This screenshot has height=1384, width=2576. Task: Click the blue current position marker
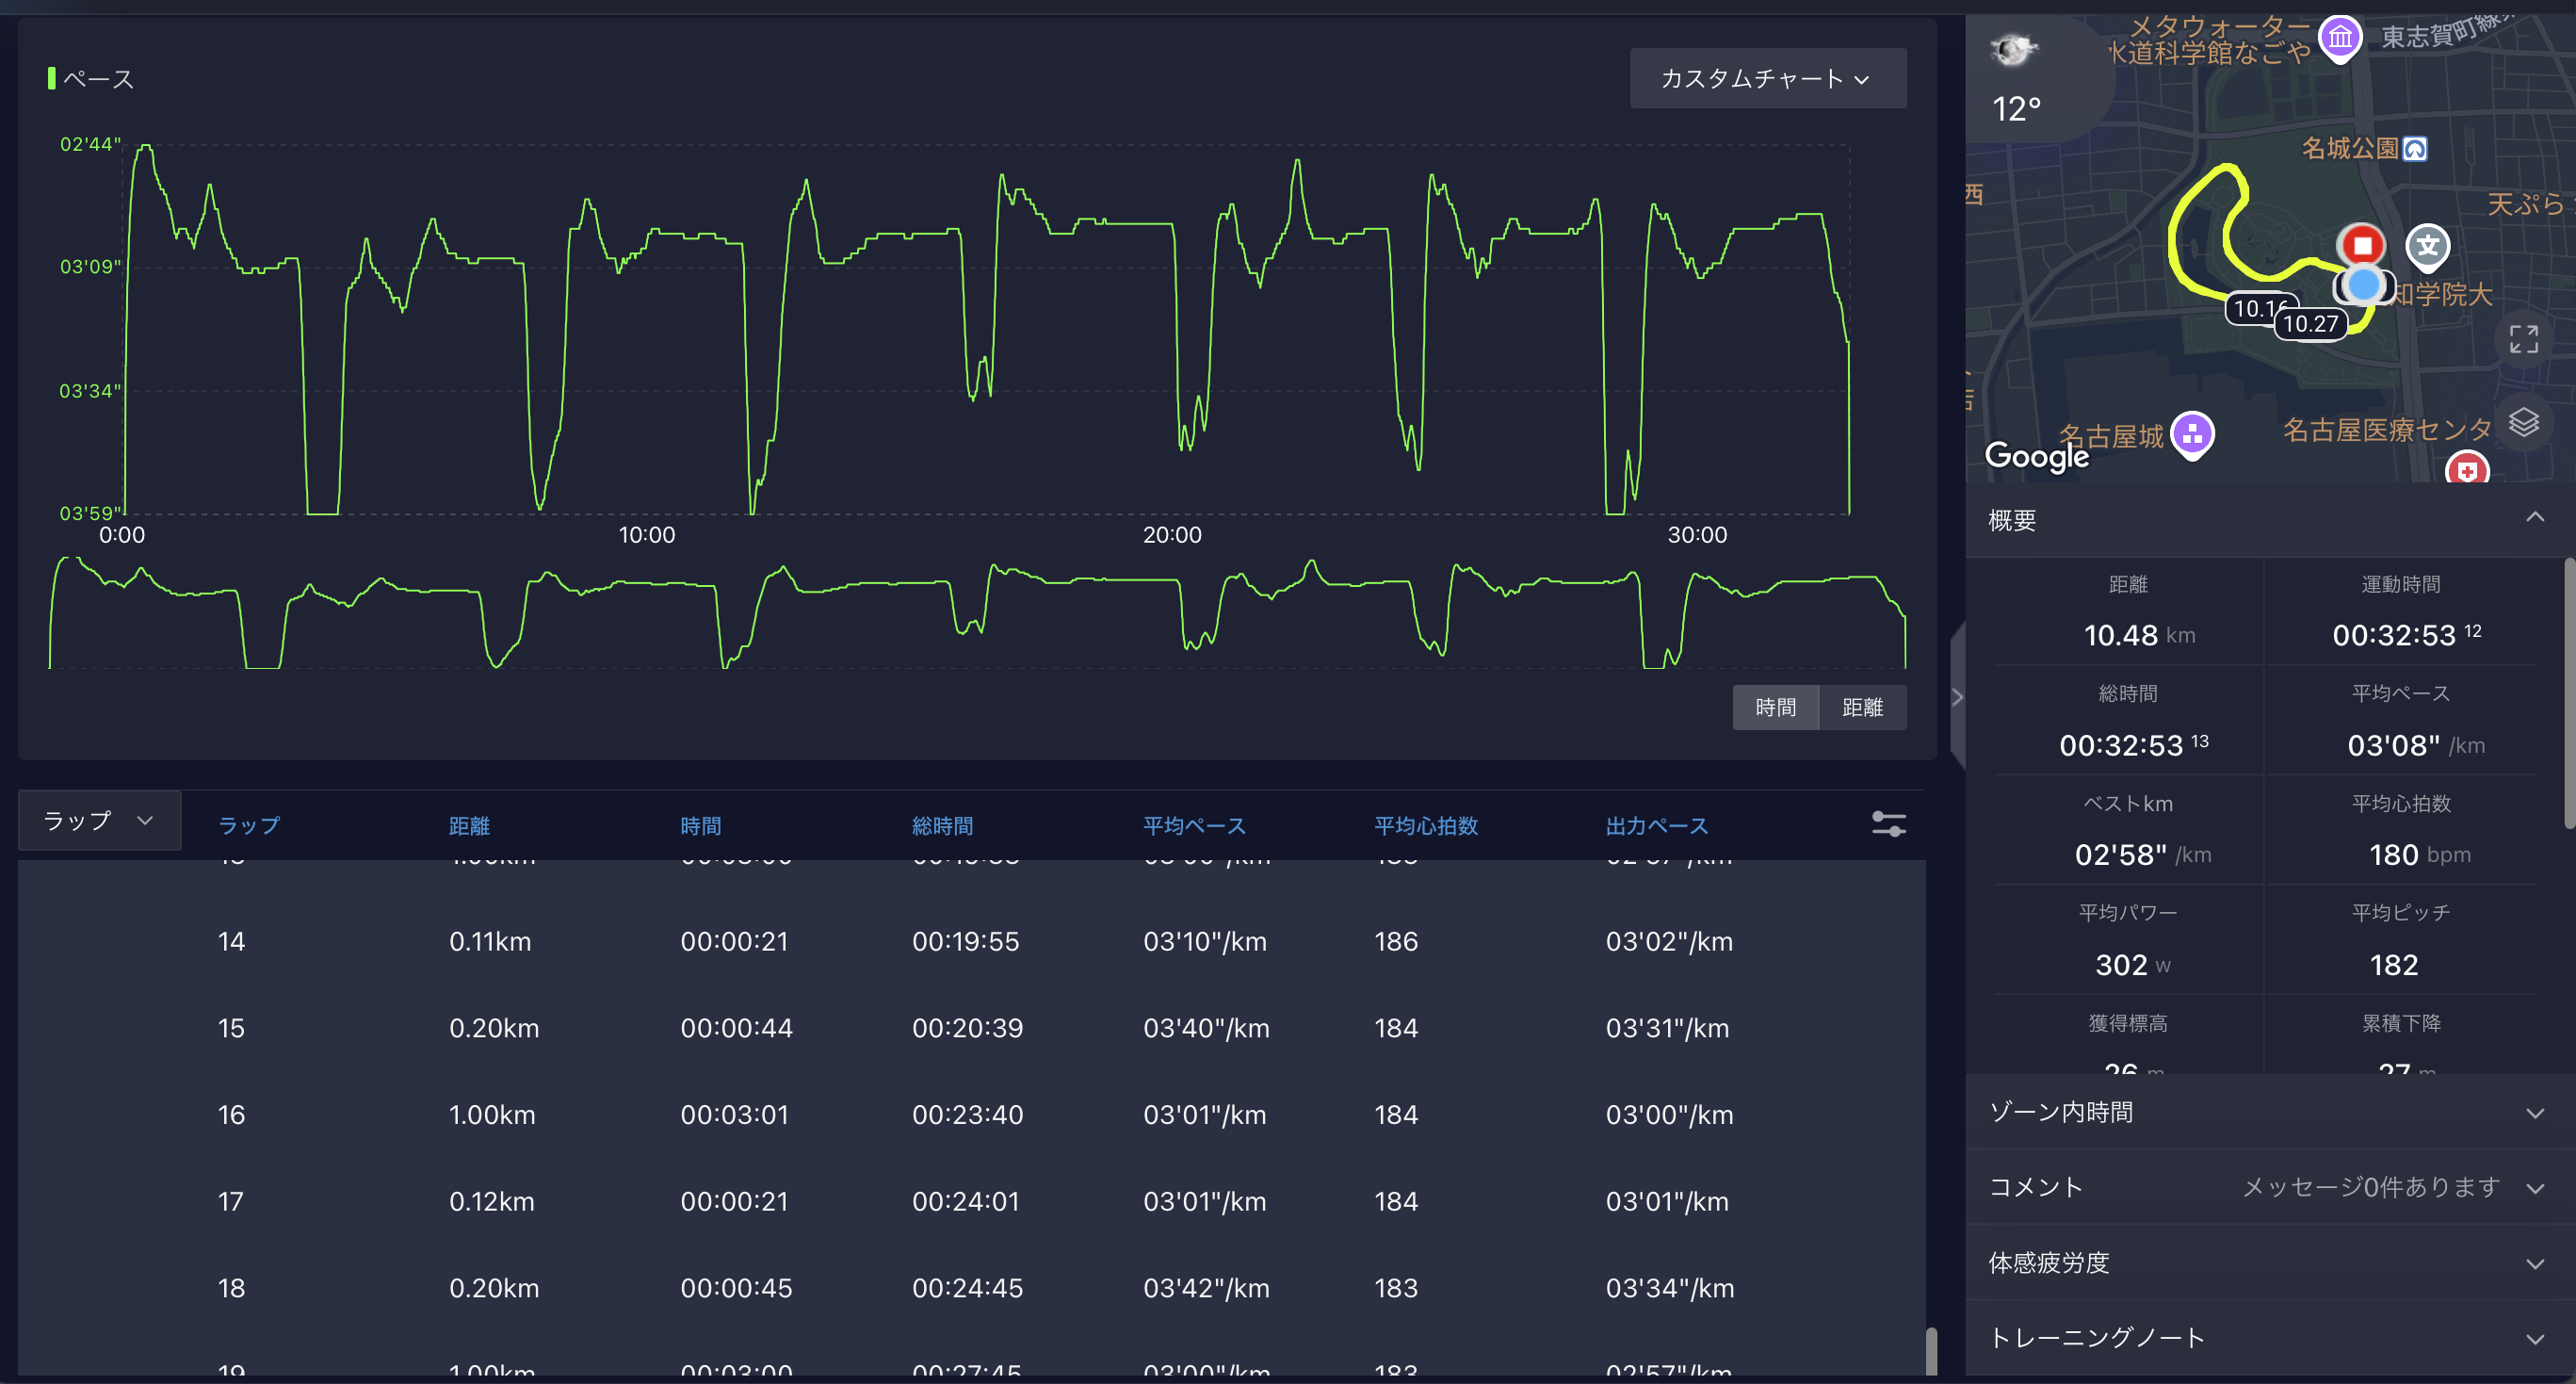coord(2363,285)
